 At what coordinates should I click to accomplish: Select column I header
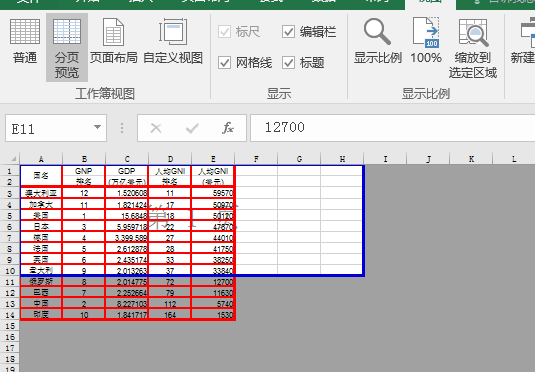tap(385, 159)
